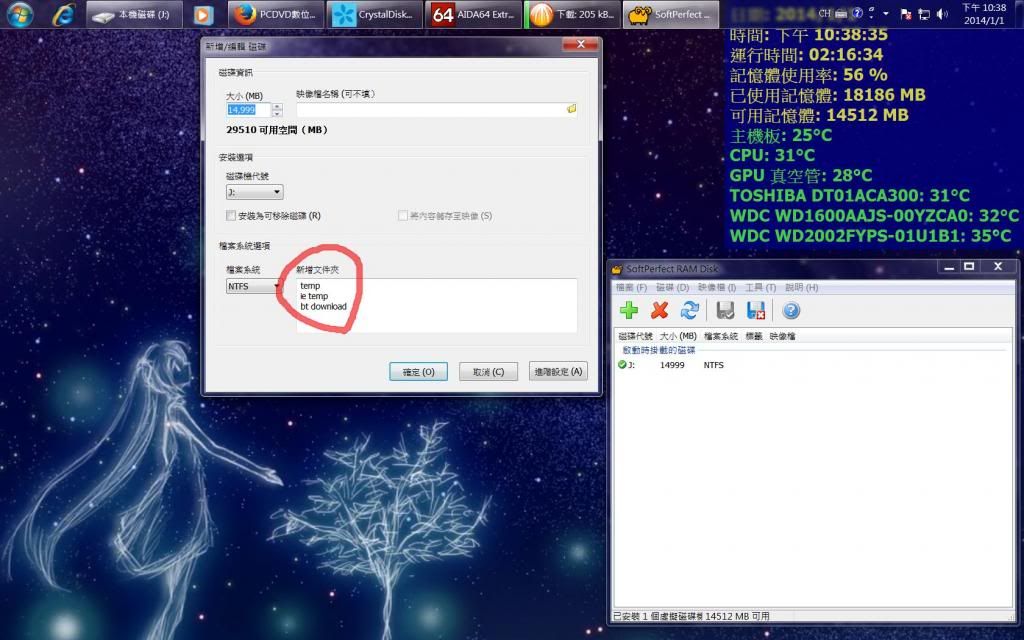Enable the 安裝為可移除磁碟 (R) checkbox

231,216
